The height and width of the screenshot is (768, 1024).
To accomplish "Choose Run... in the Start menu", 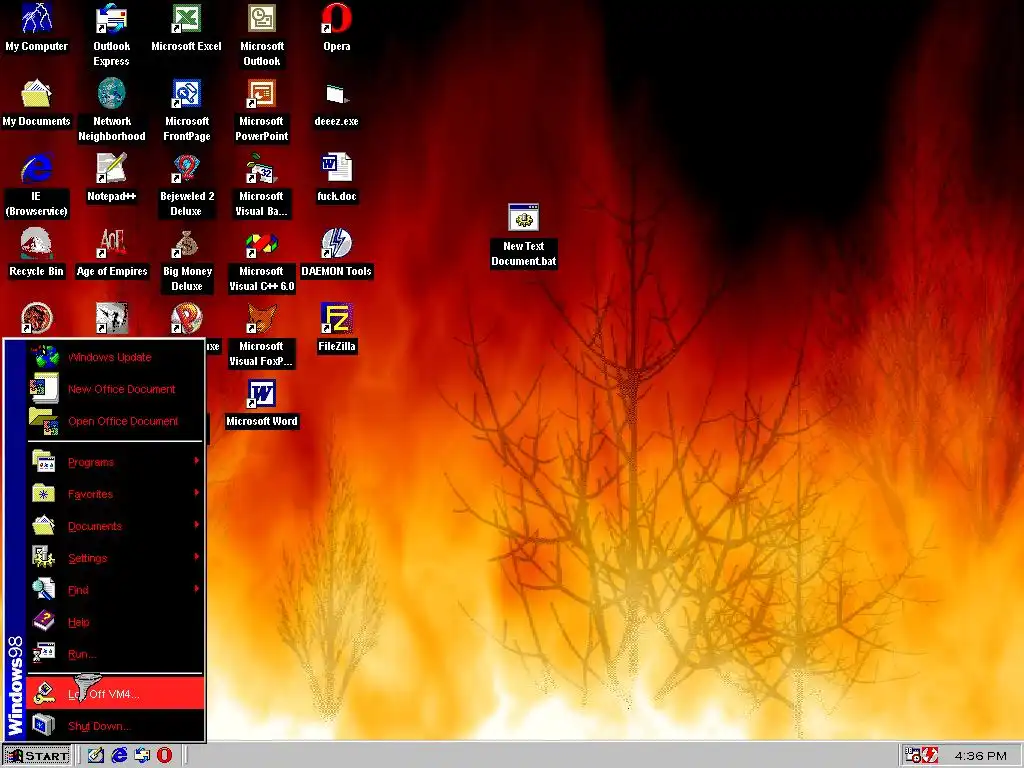I will coord(115,654).
